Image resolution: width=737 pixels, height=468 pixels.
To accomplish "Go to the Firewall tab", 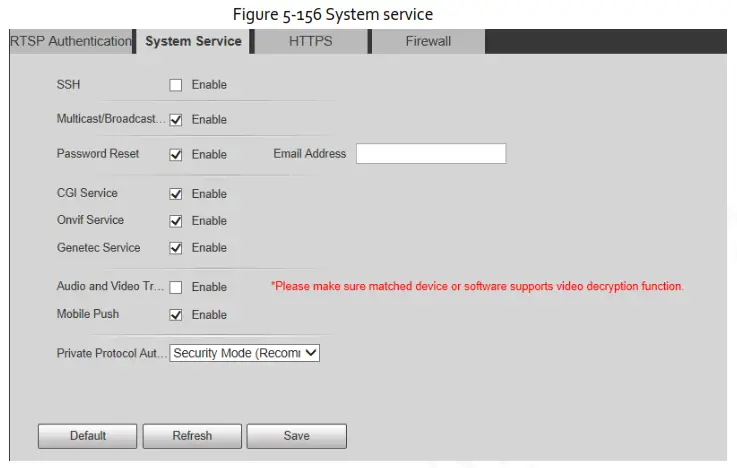I will [x=428, y=41].
